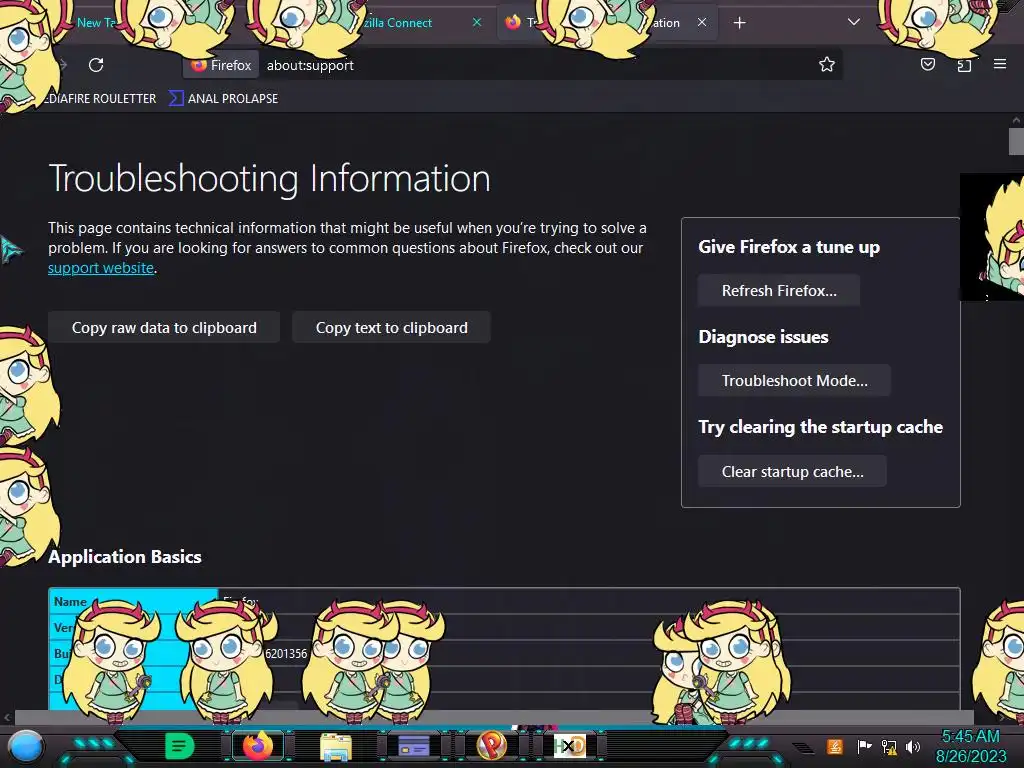Open the green Spotify-style taskbar icon
Image resolution: width=1024 pixels, height=768 pixels.
tap(180, 746)
